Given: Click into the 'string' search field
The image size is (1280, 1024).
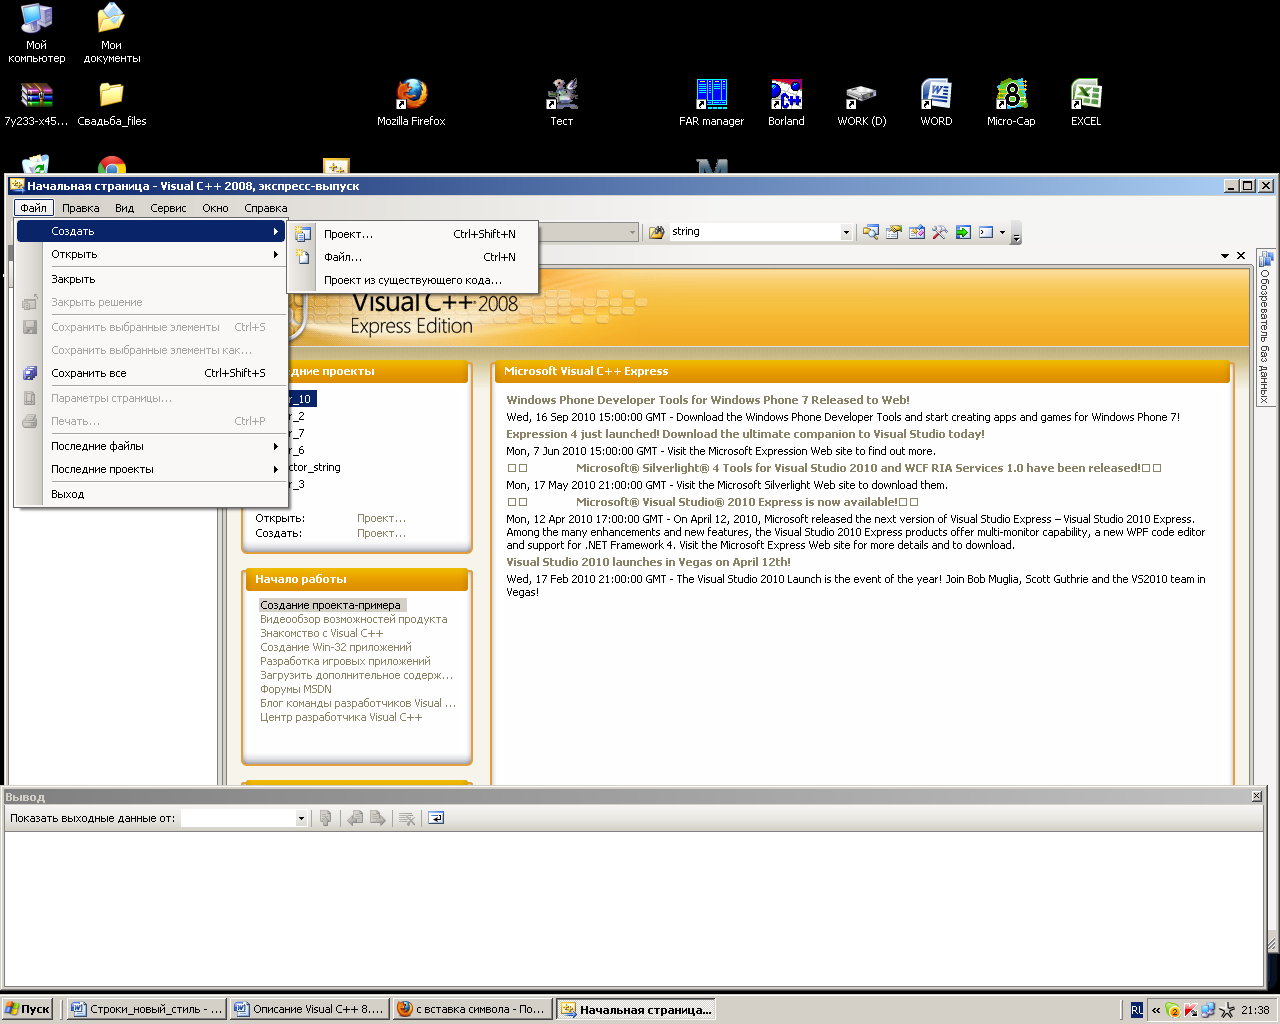Looking at the screenshot, I should tap(755, 232).
